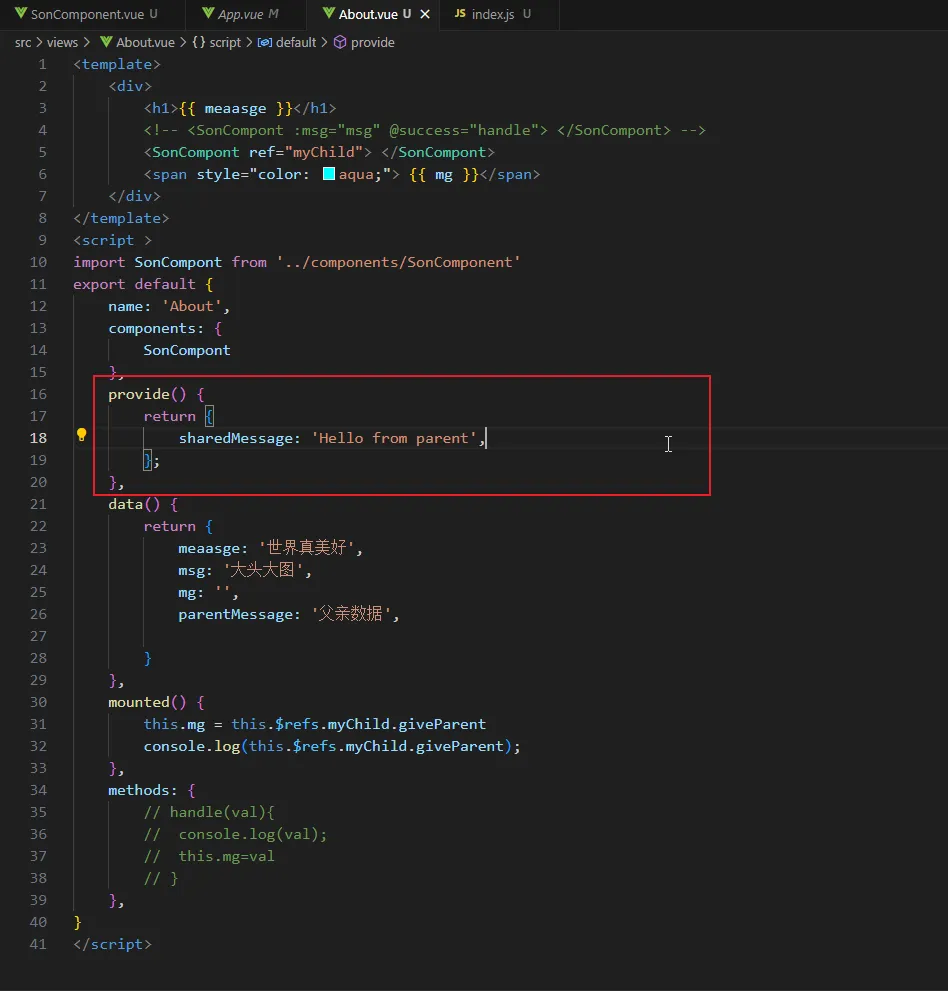Screen dimensions: 948x991
Task: Click 'sharedMessage' on line 18
Action: click(x=235, y=438)
